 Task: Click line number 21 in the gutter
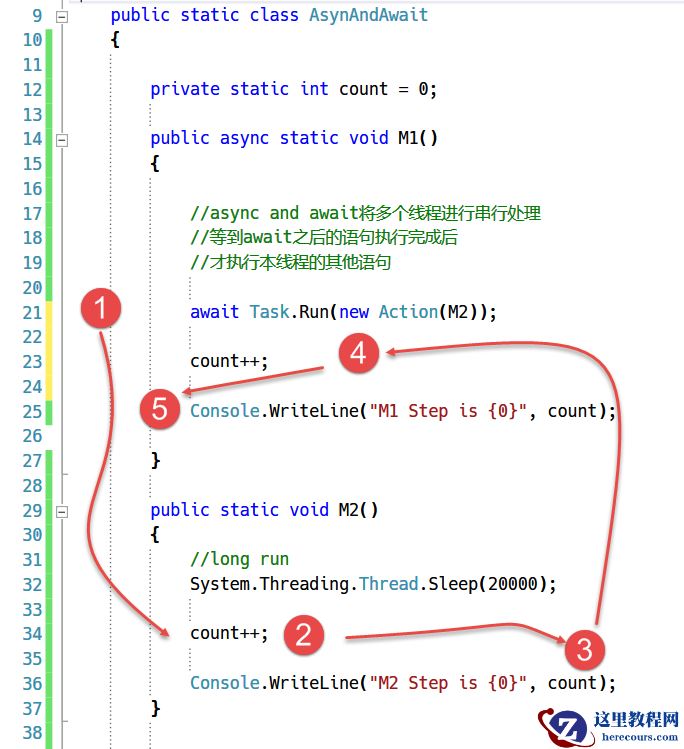(32, 313)
